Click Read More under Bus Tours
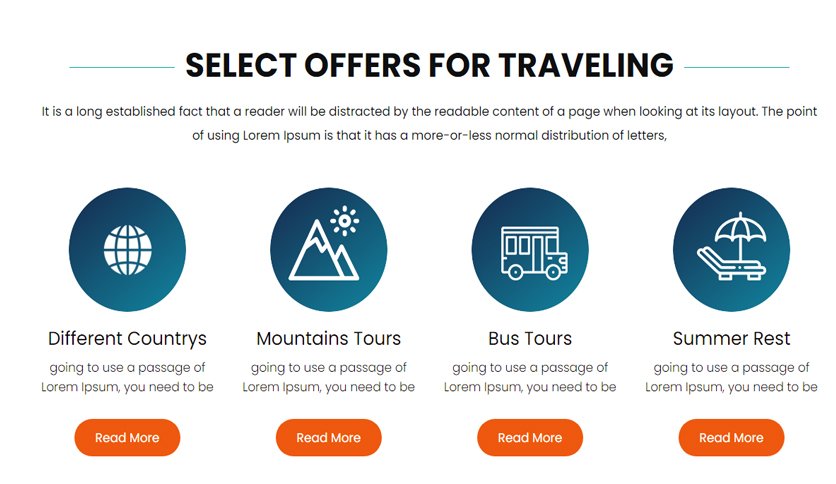Screen dimensions: 836x484 click(530, 438)
